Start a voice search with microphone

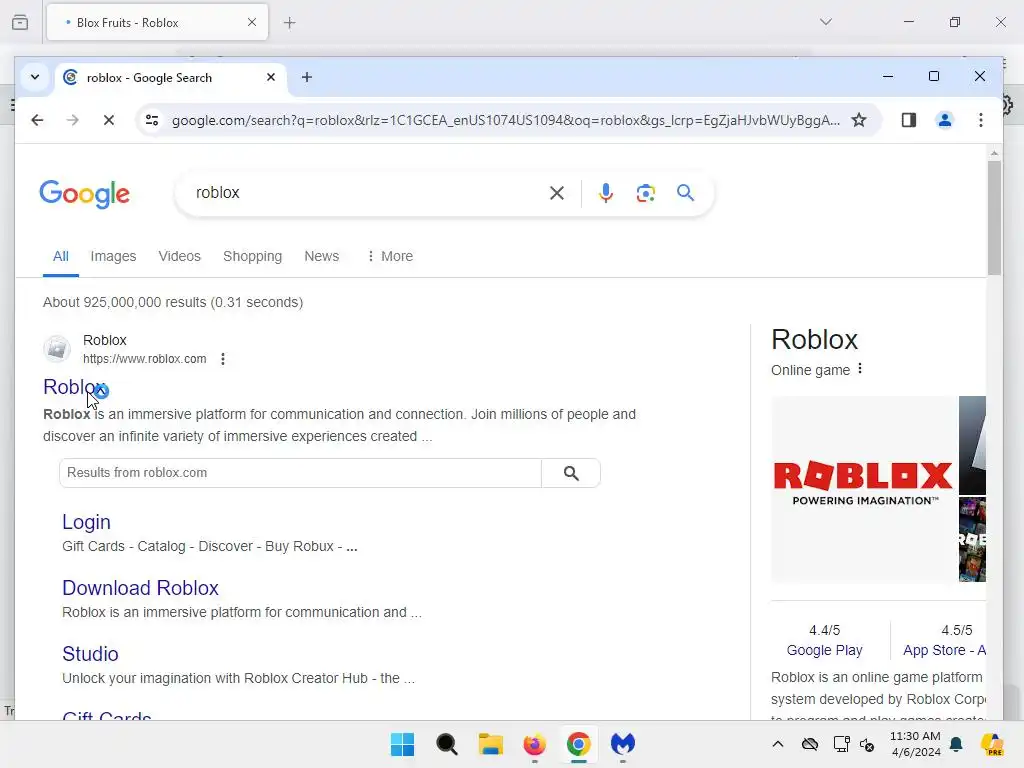pos(605,193)
